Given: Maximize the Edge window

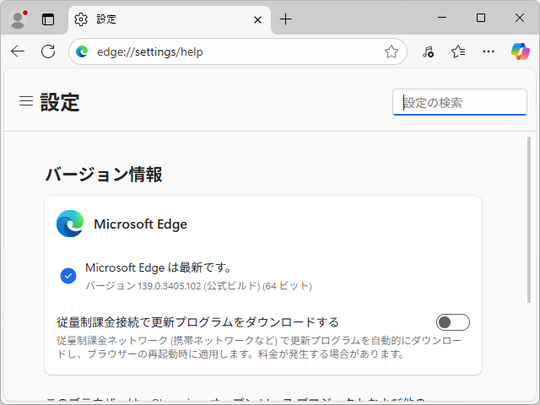Looking at the screenshot, I should (x=481, y=18).
